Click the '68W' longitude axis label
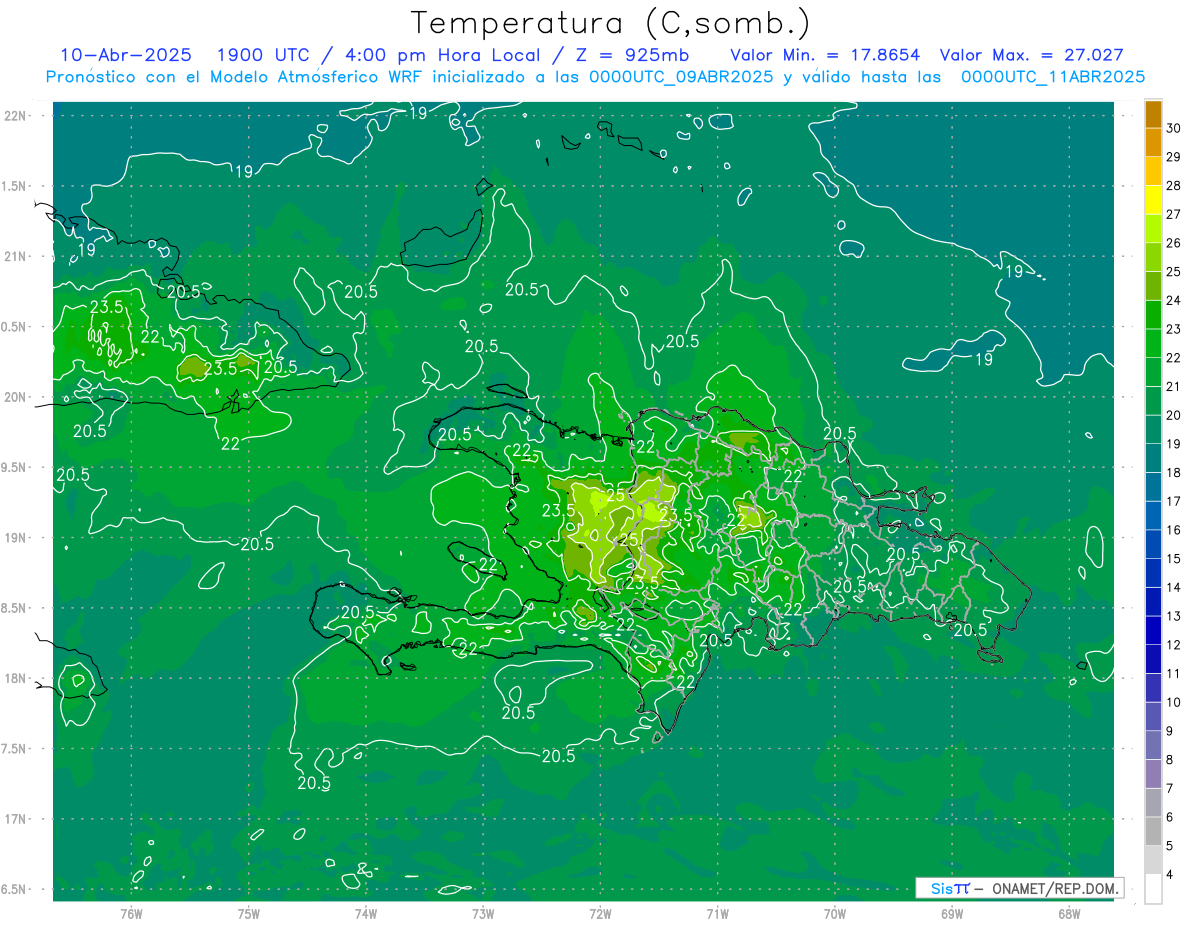 click(1069, 914)
